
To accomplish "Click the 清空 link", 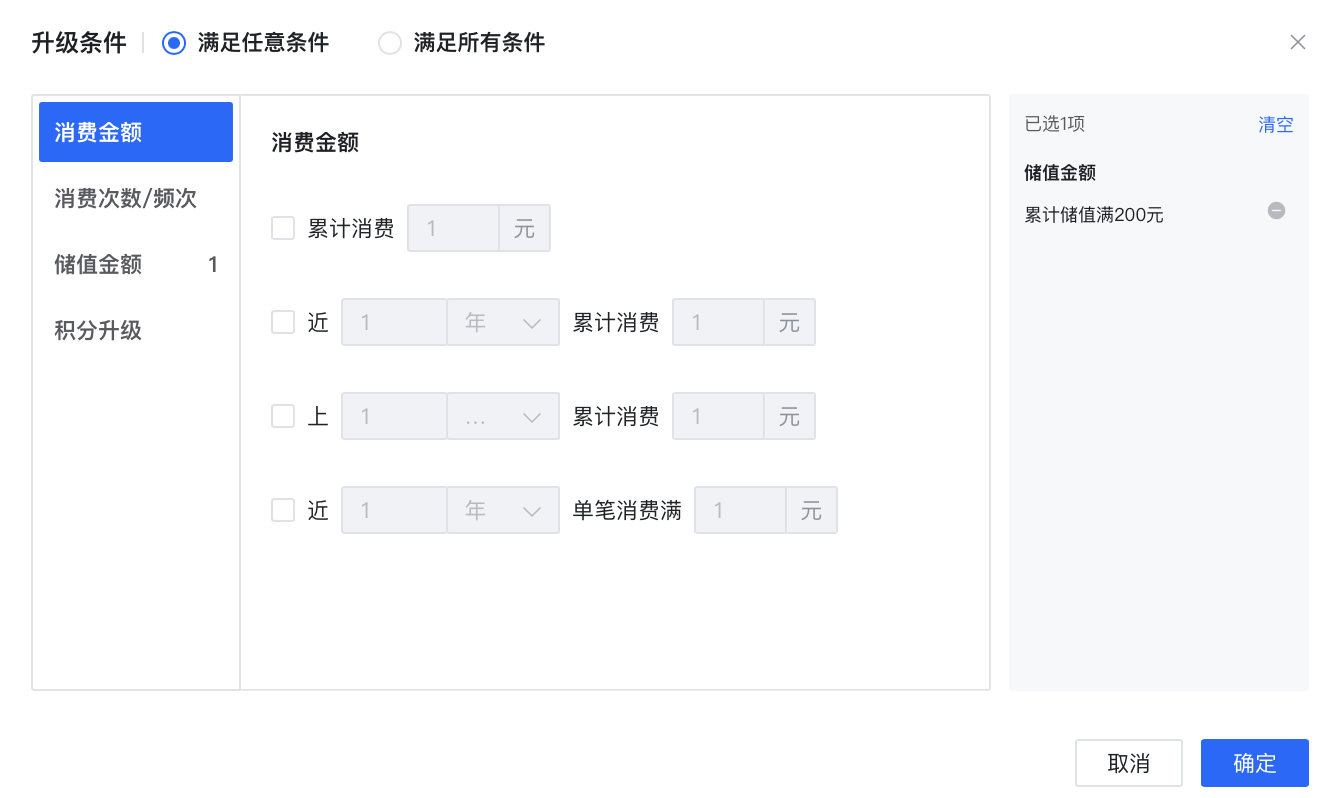I will coord(1276,124).
